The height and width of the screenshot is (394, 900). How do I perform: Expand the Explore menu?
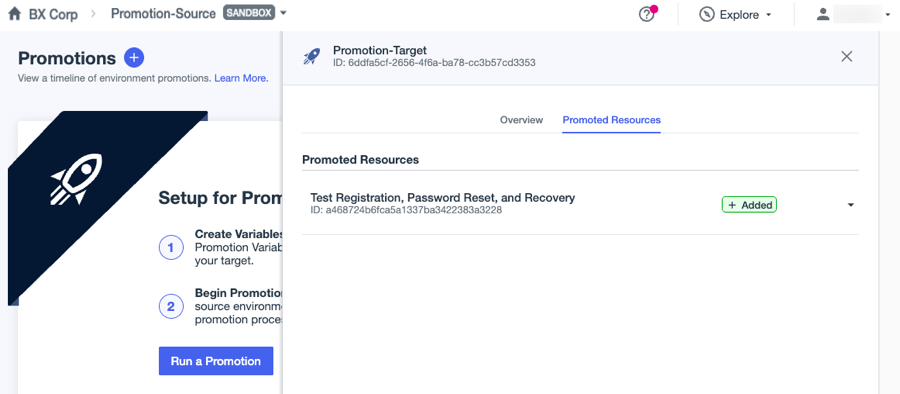click(x=769, y=16)
